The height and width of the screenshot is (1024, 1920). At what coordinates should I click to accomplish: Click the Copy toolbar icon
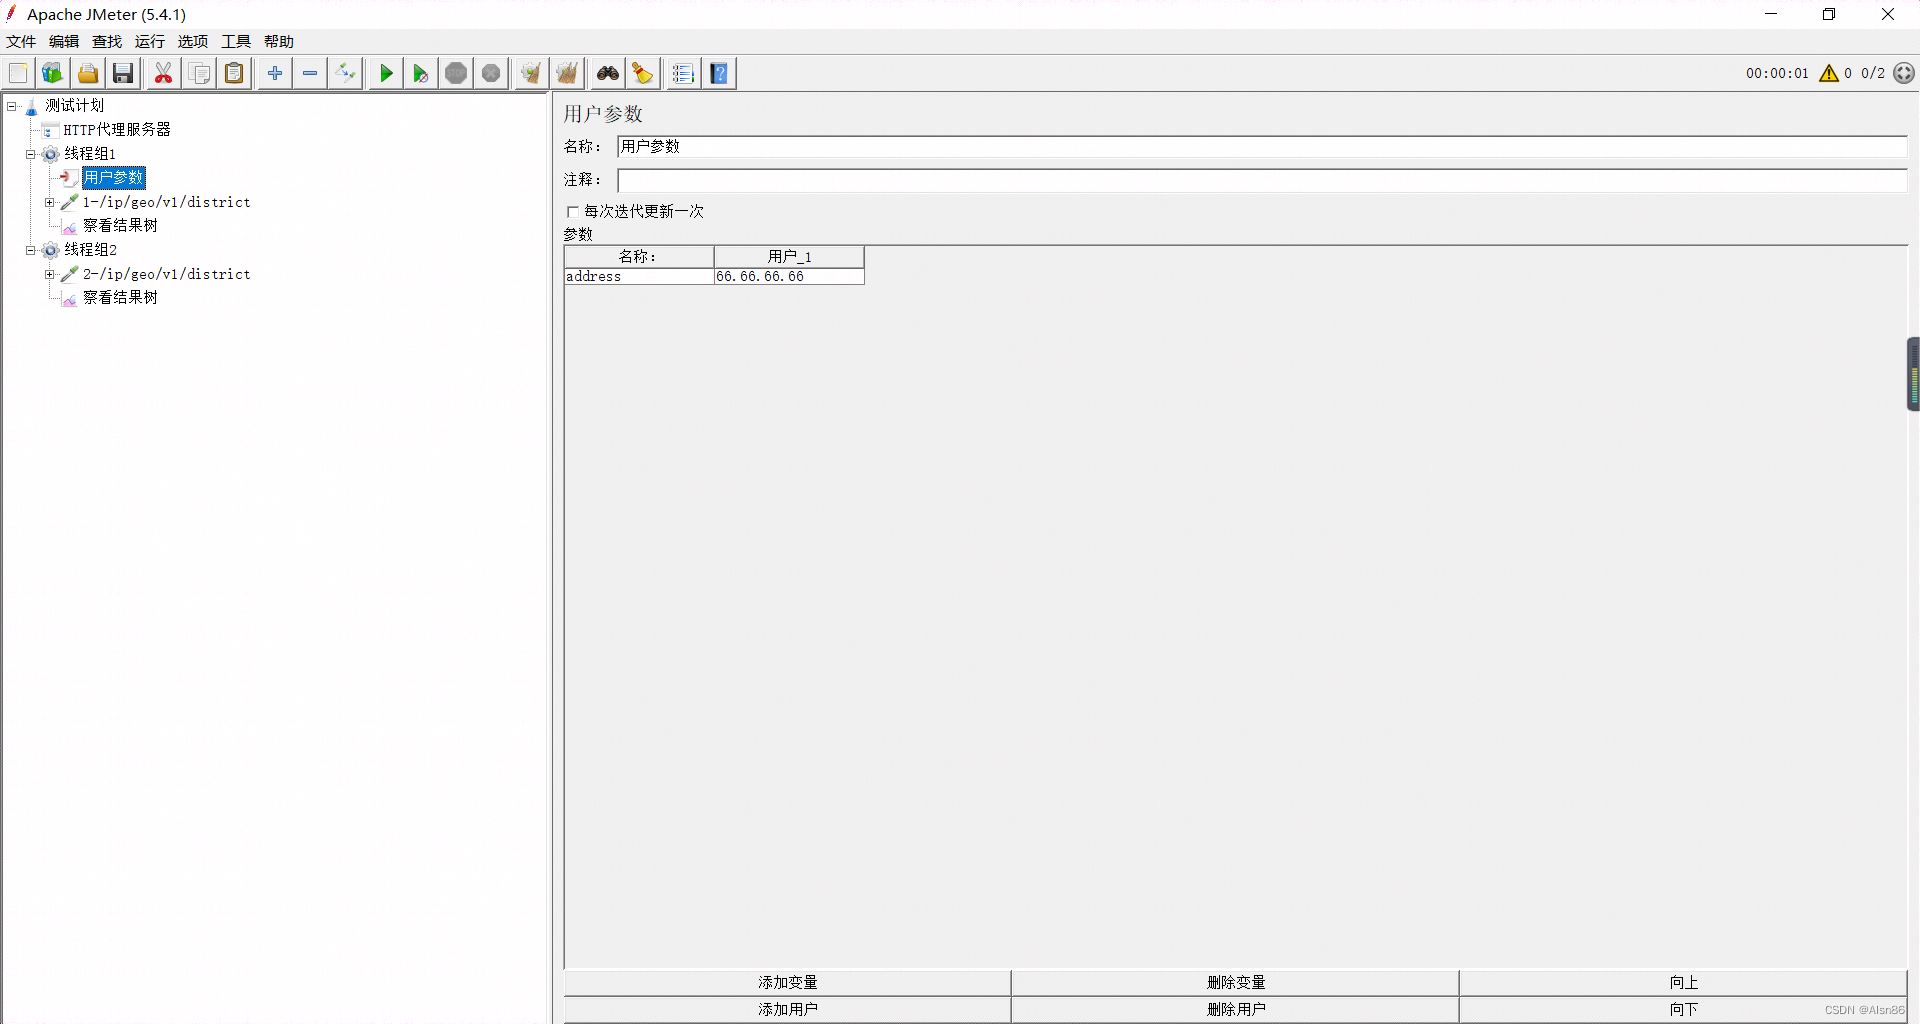coord(199,73)
